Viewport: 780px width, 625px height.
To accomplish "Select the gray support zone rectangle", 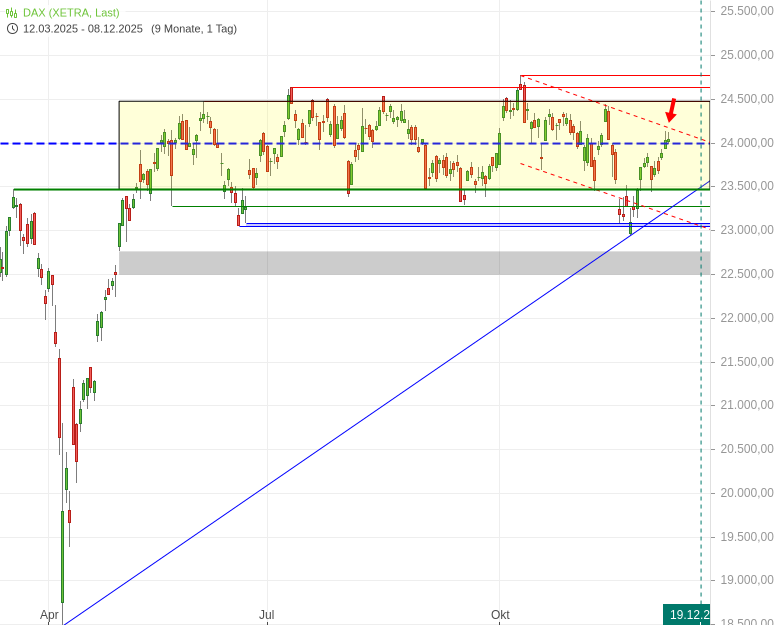I will (400, 263).
